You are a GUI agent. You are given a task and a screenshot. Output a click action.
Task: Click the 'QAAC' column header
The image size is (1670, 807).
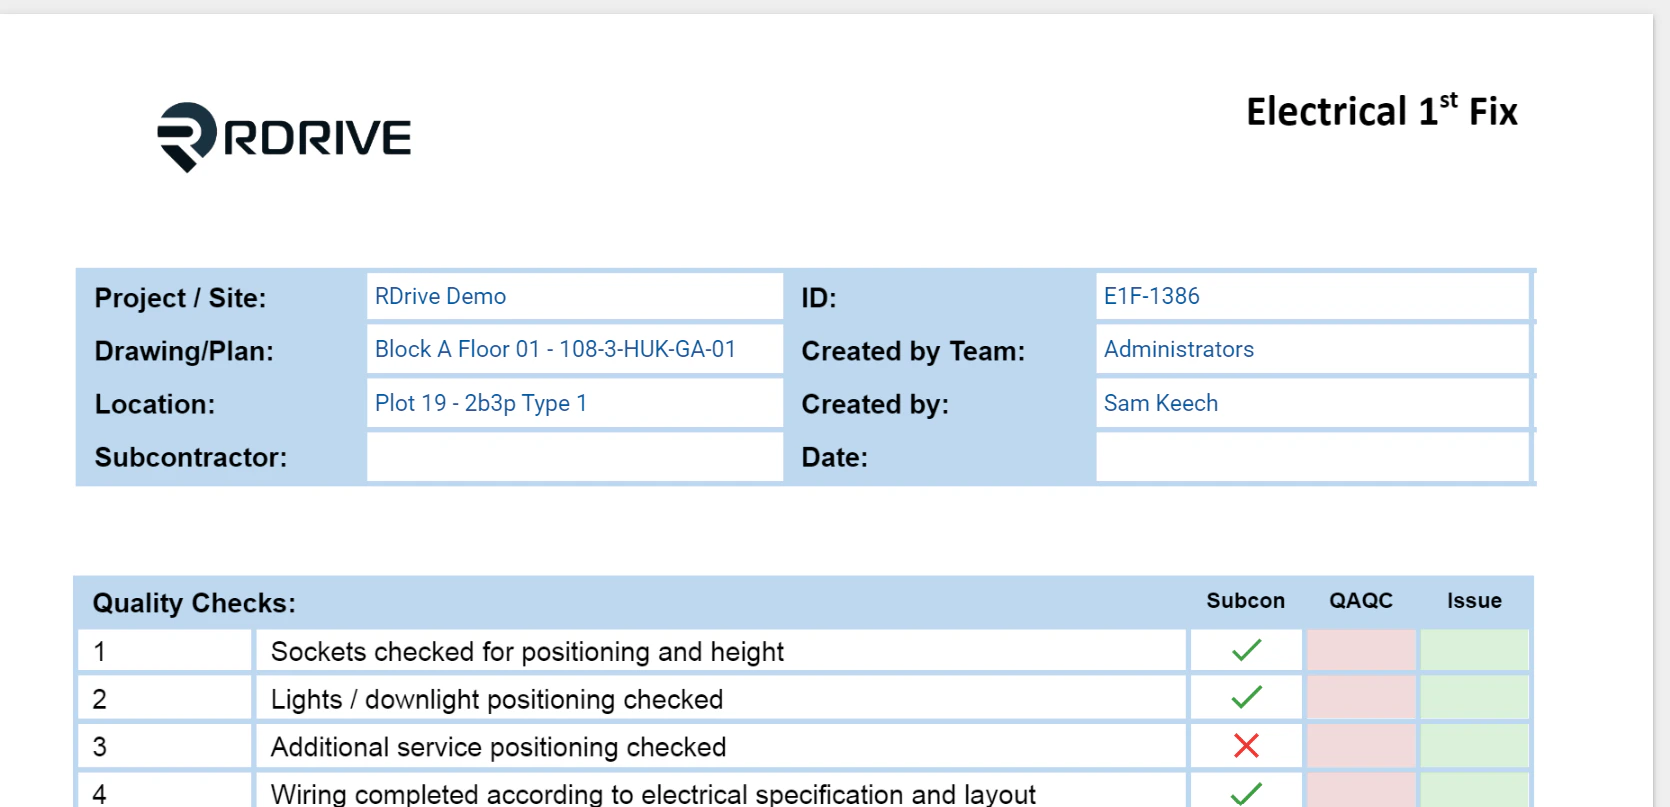pyautogui.click(x=1361, y=601)
